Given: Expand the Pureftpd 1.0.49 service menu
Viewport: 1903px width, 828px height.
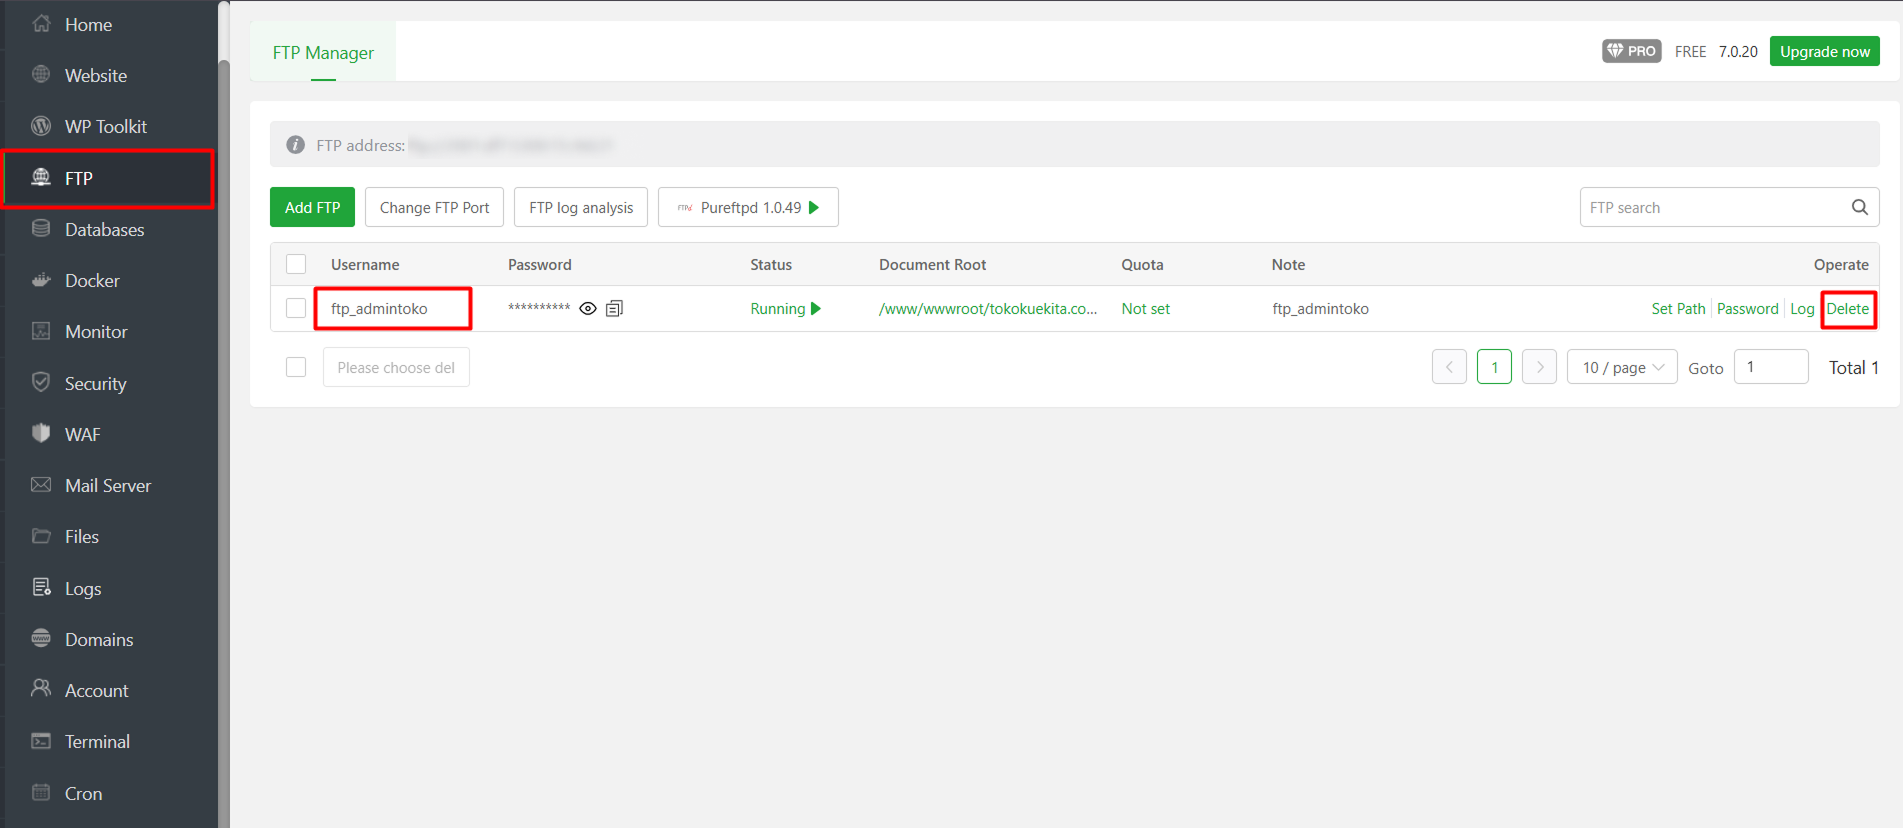Looking at the screenshot, I should 748,207.
